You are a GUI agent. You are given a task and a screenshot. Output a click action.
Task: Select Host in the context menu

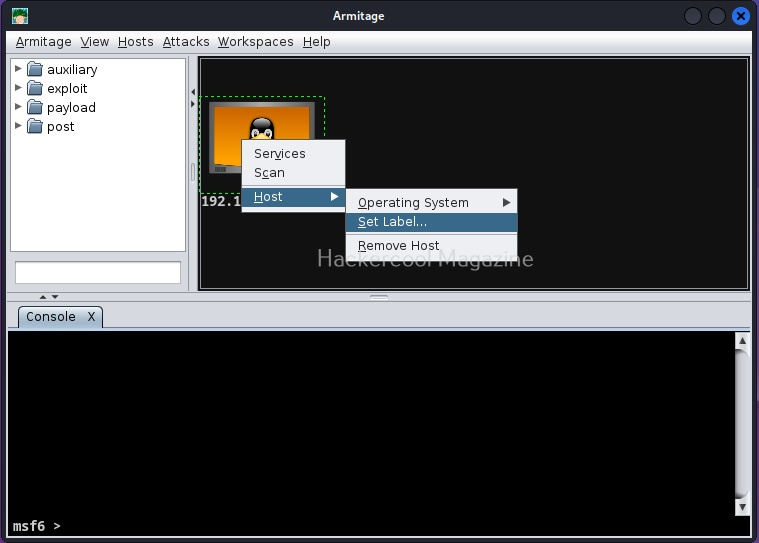tap(293, 197)
